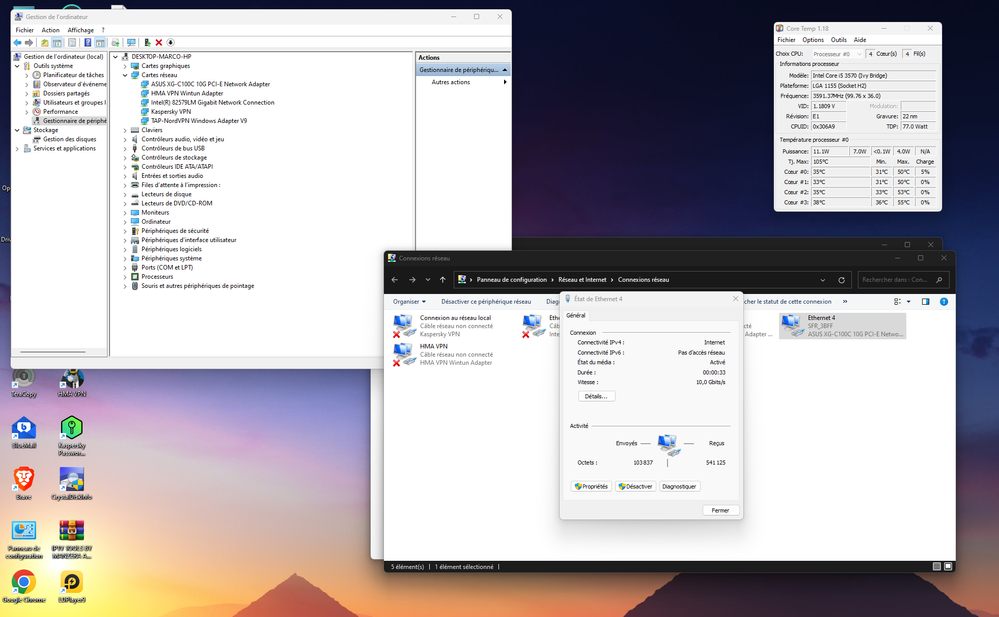This screenshot has height=617, width=999.
Task: Open the Outils menu in Core Temp
Action: pyautogui.click(x=838, y=40)
